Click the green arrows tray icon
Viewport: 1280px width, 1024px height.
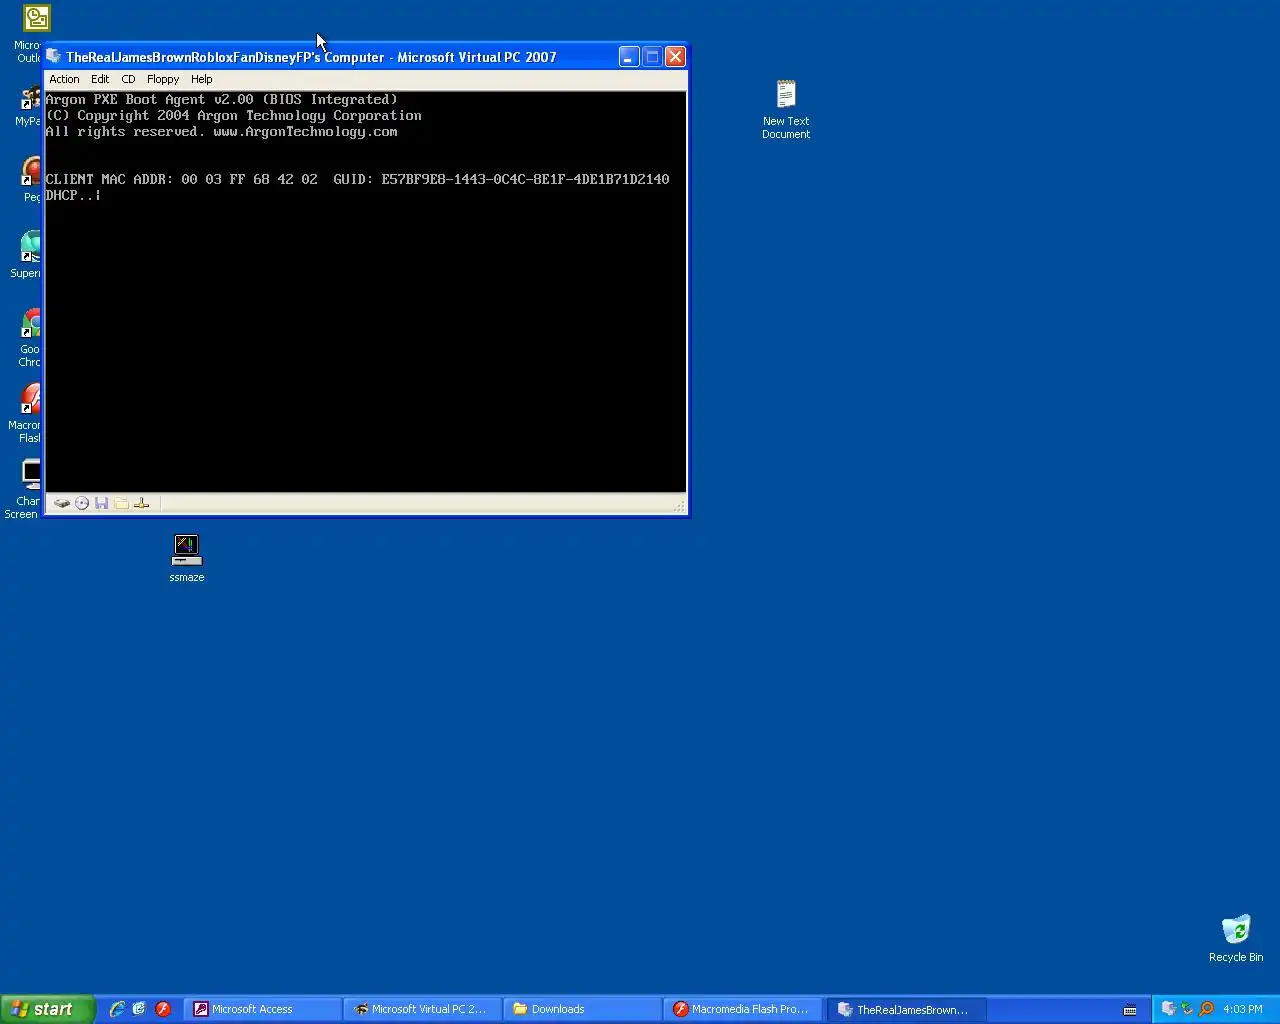(1187, 1009)
